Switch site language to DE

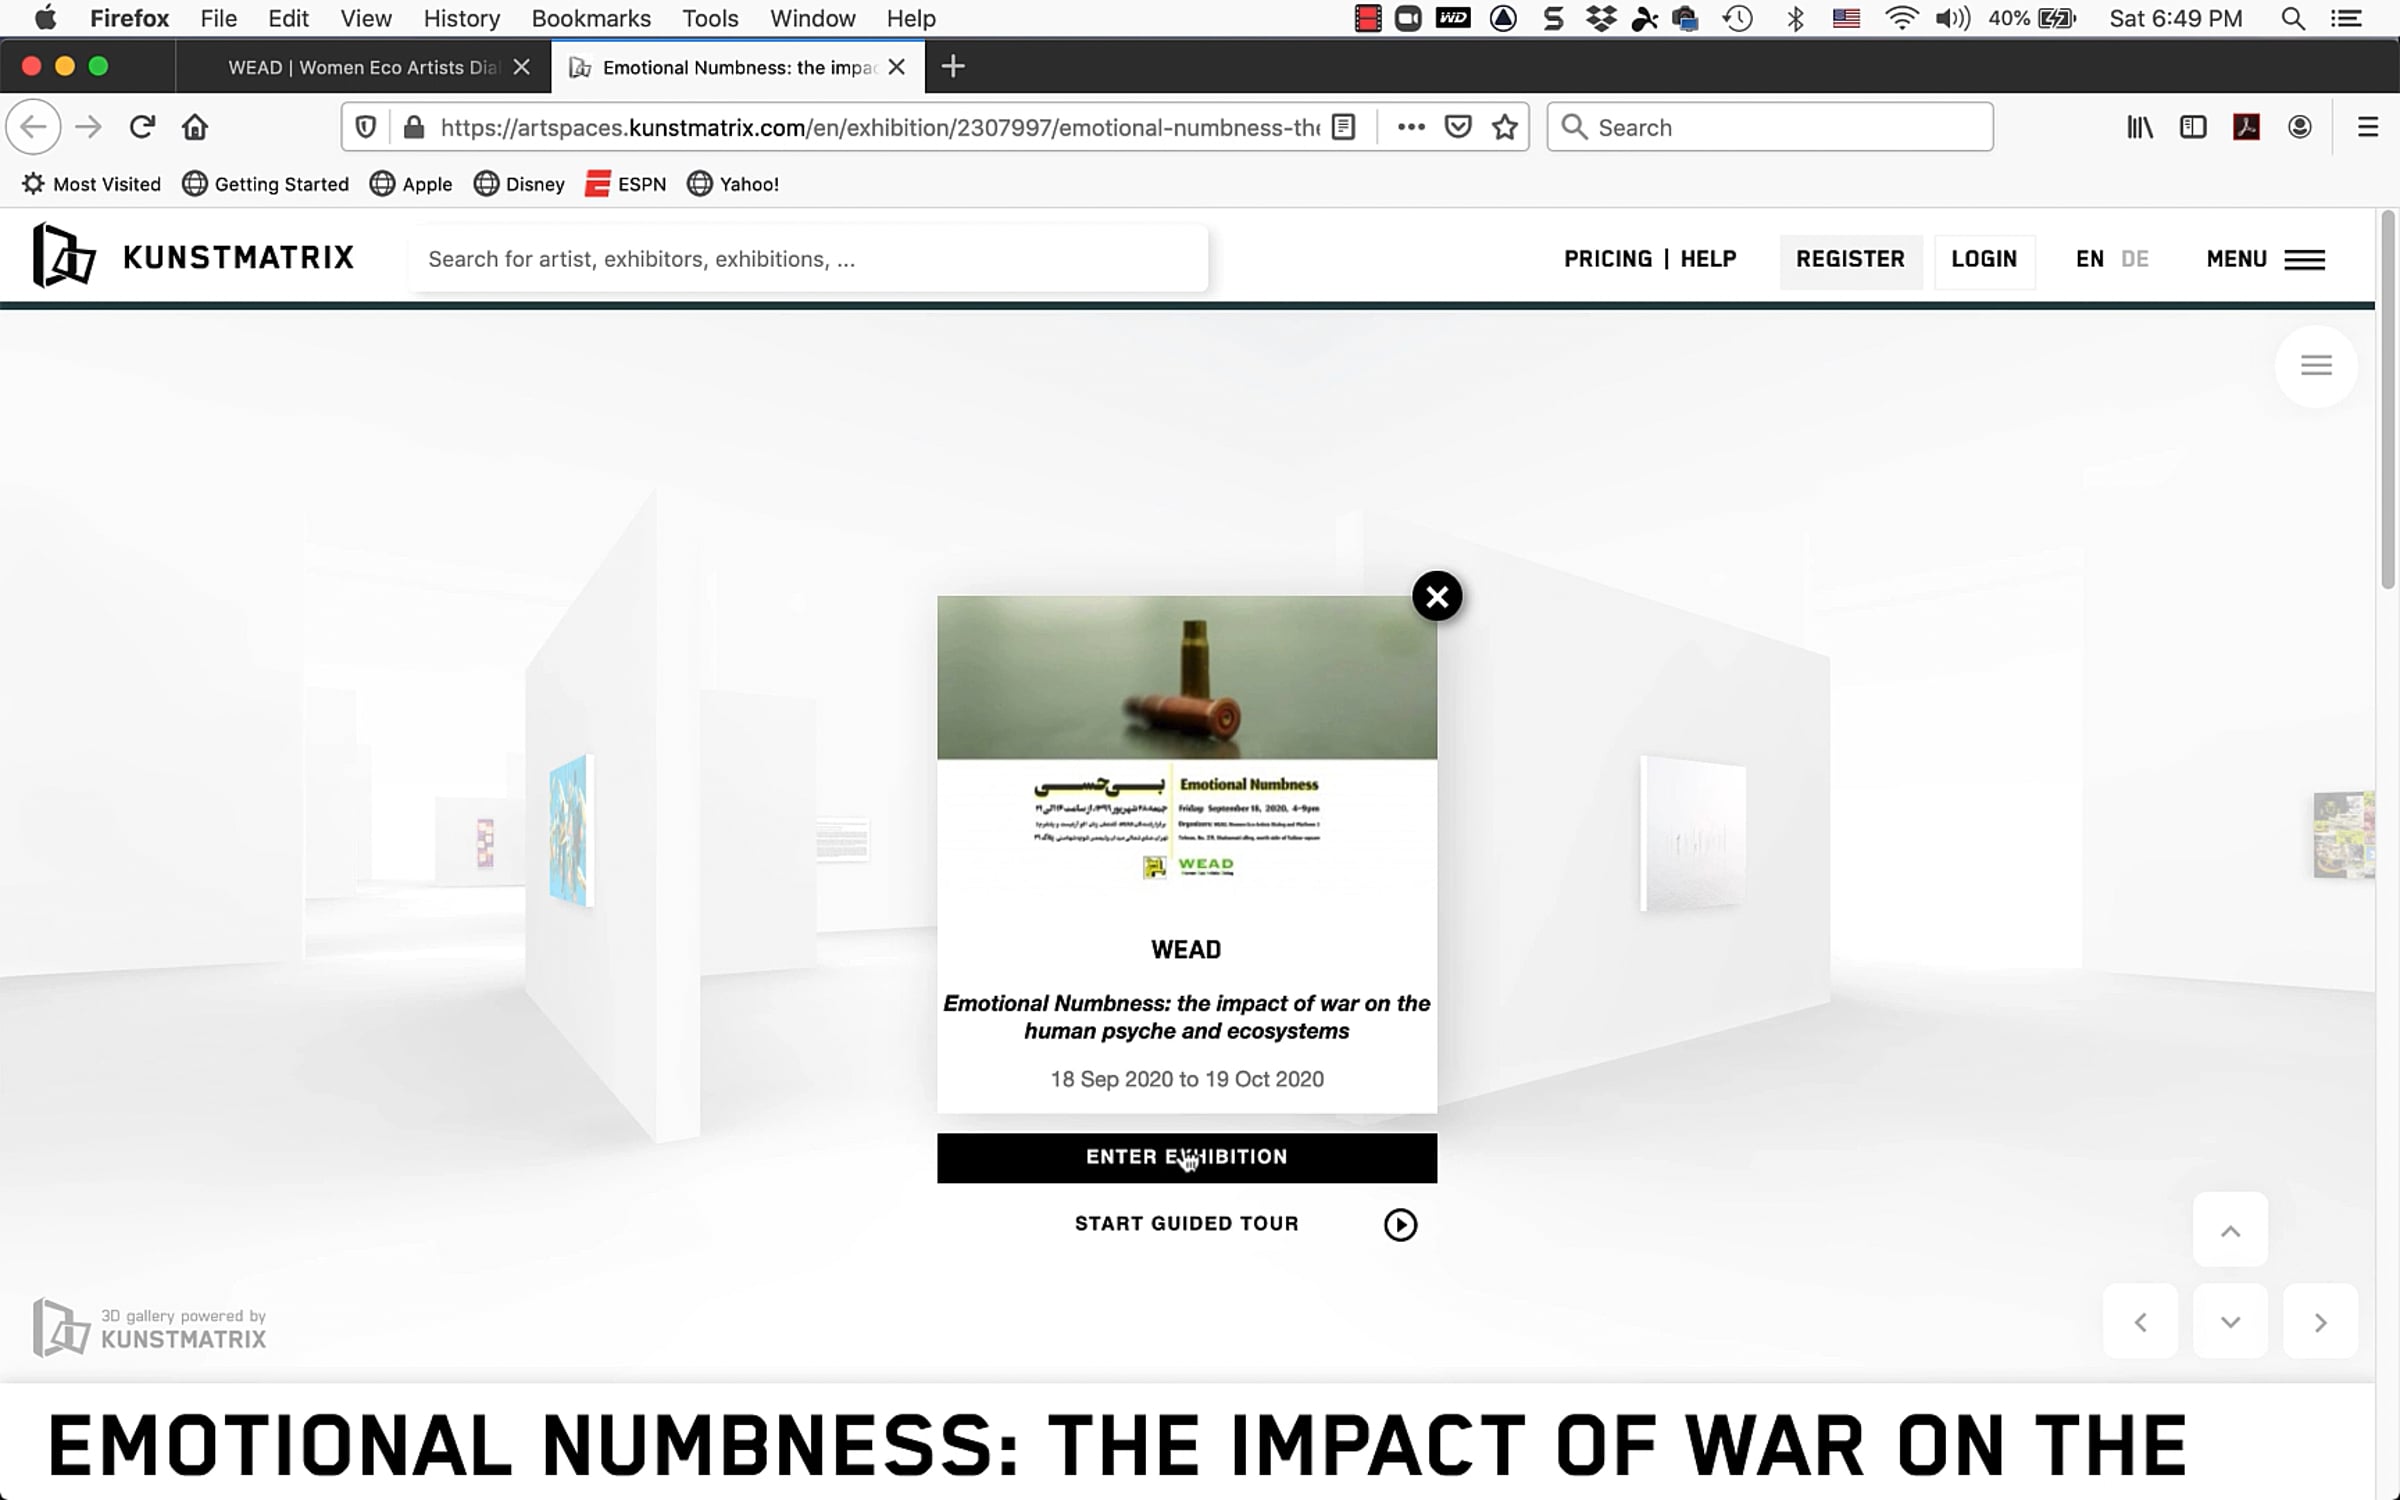pyautogui.click(x=2135, y=259)
